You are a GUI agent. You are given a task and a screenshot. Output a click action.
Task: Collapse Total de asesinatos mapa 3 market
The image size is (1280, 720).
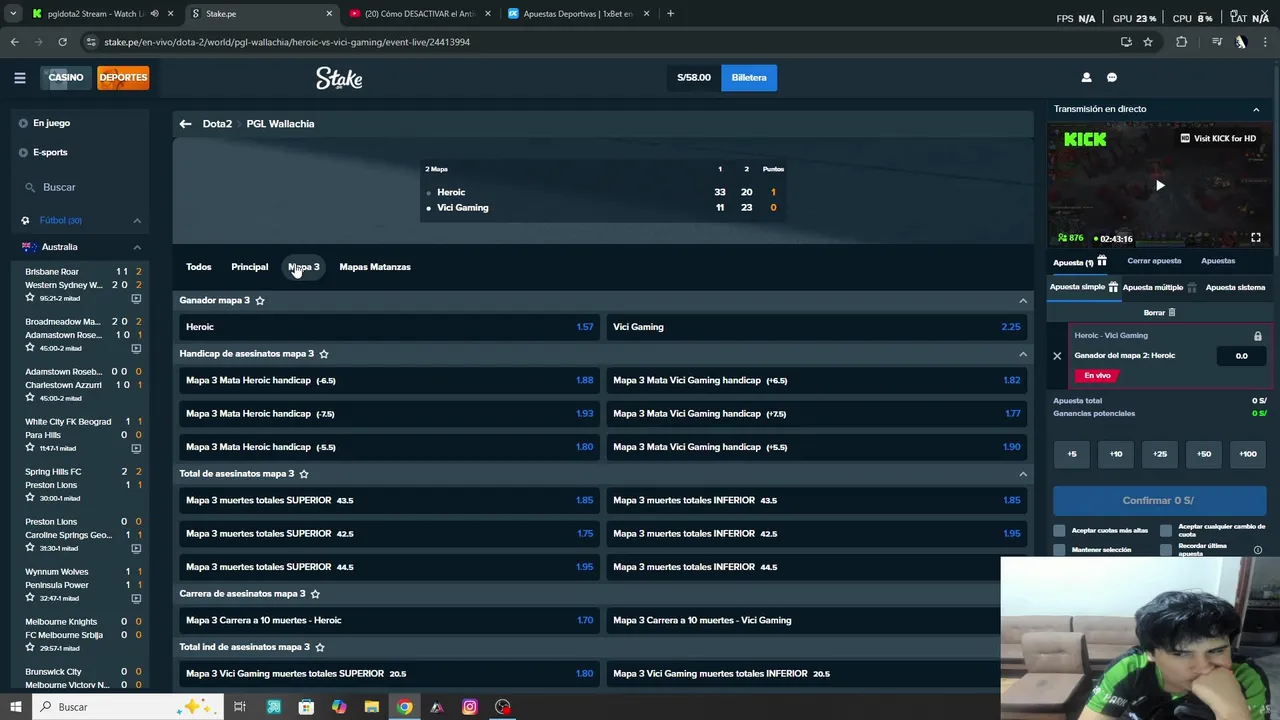pyautogui.click(x=1023, y=474)
